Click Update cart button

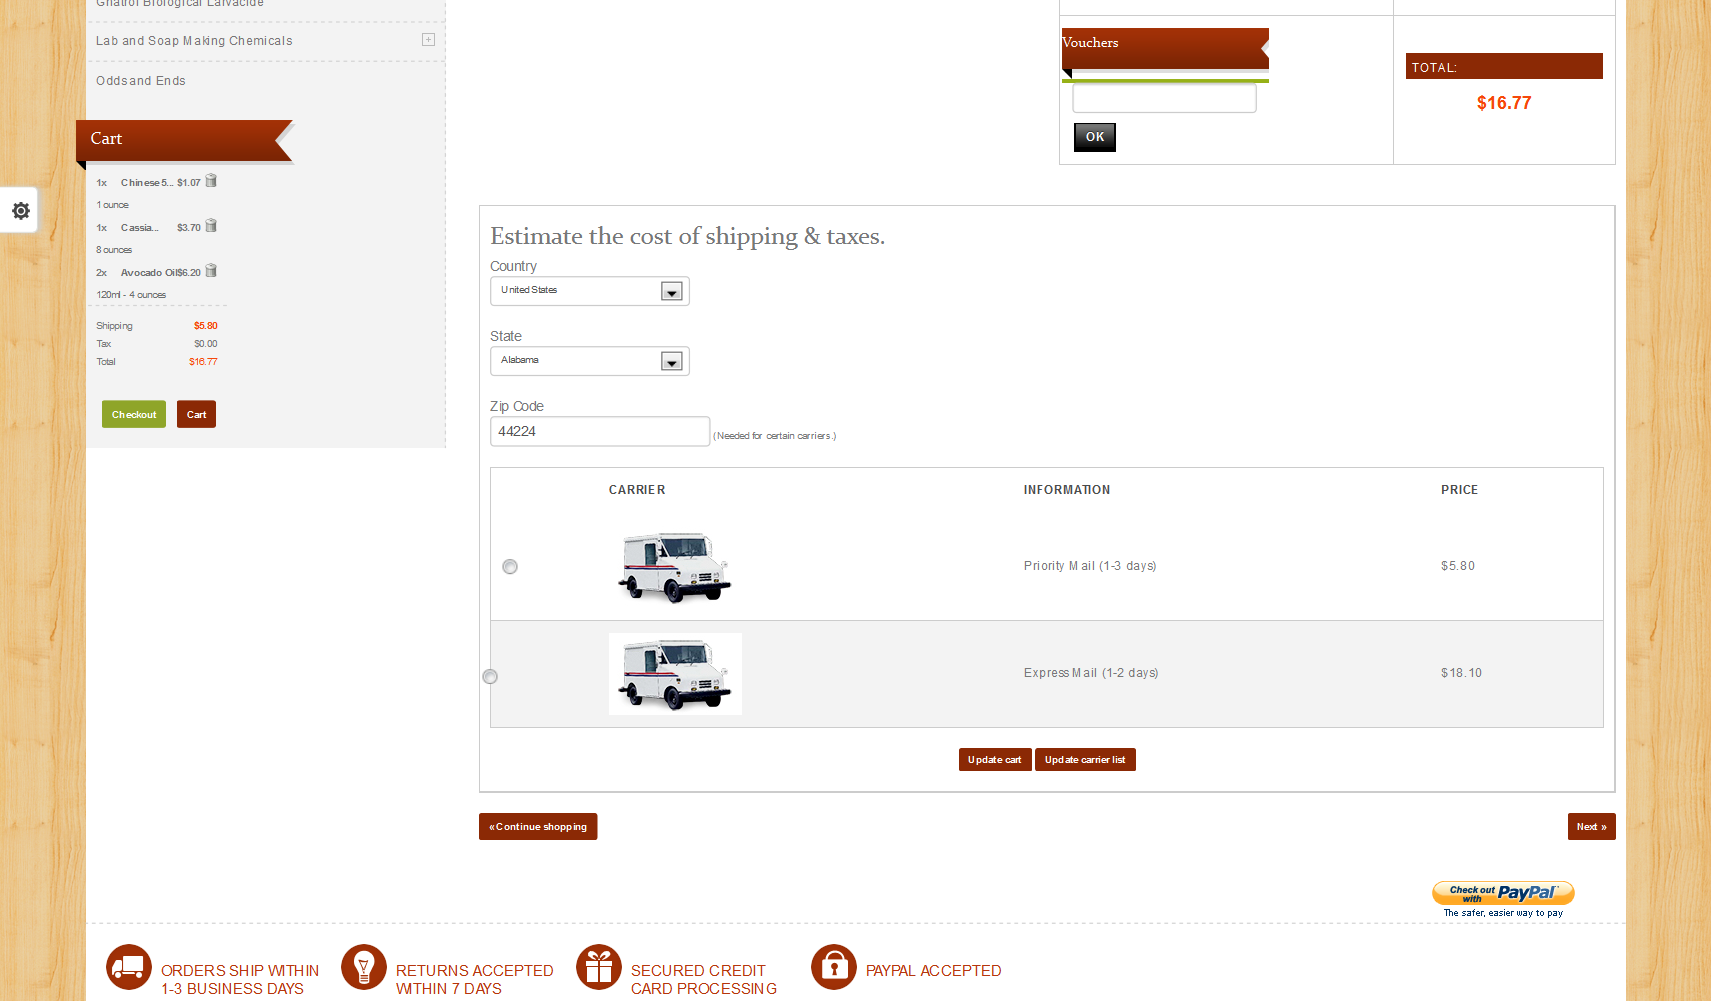[995, 760]
